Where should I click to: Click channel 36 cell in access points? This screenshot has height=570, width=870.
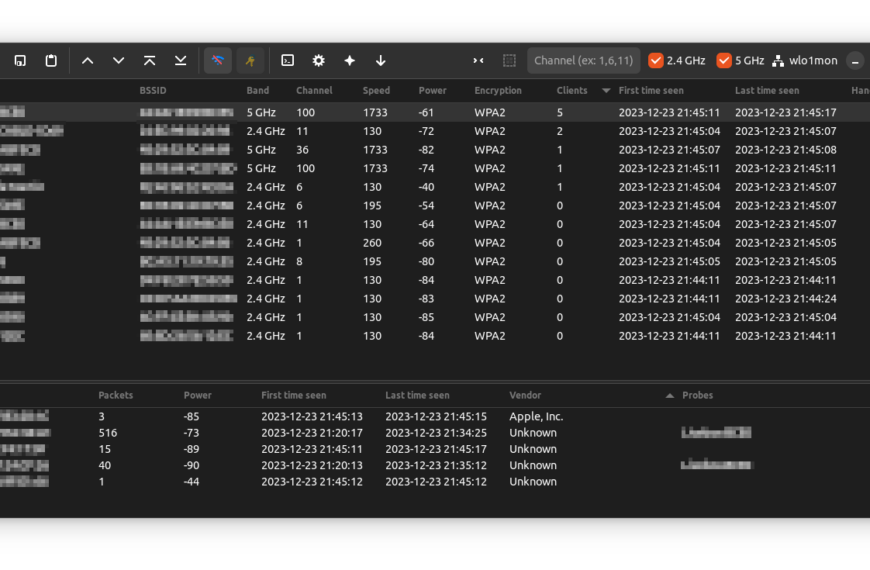tap(302, 150)
